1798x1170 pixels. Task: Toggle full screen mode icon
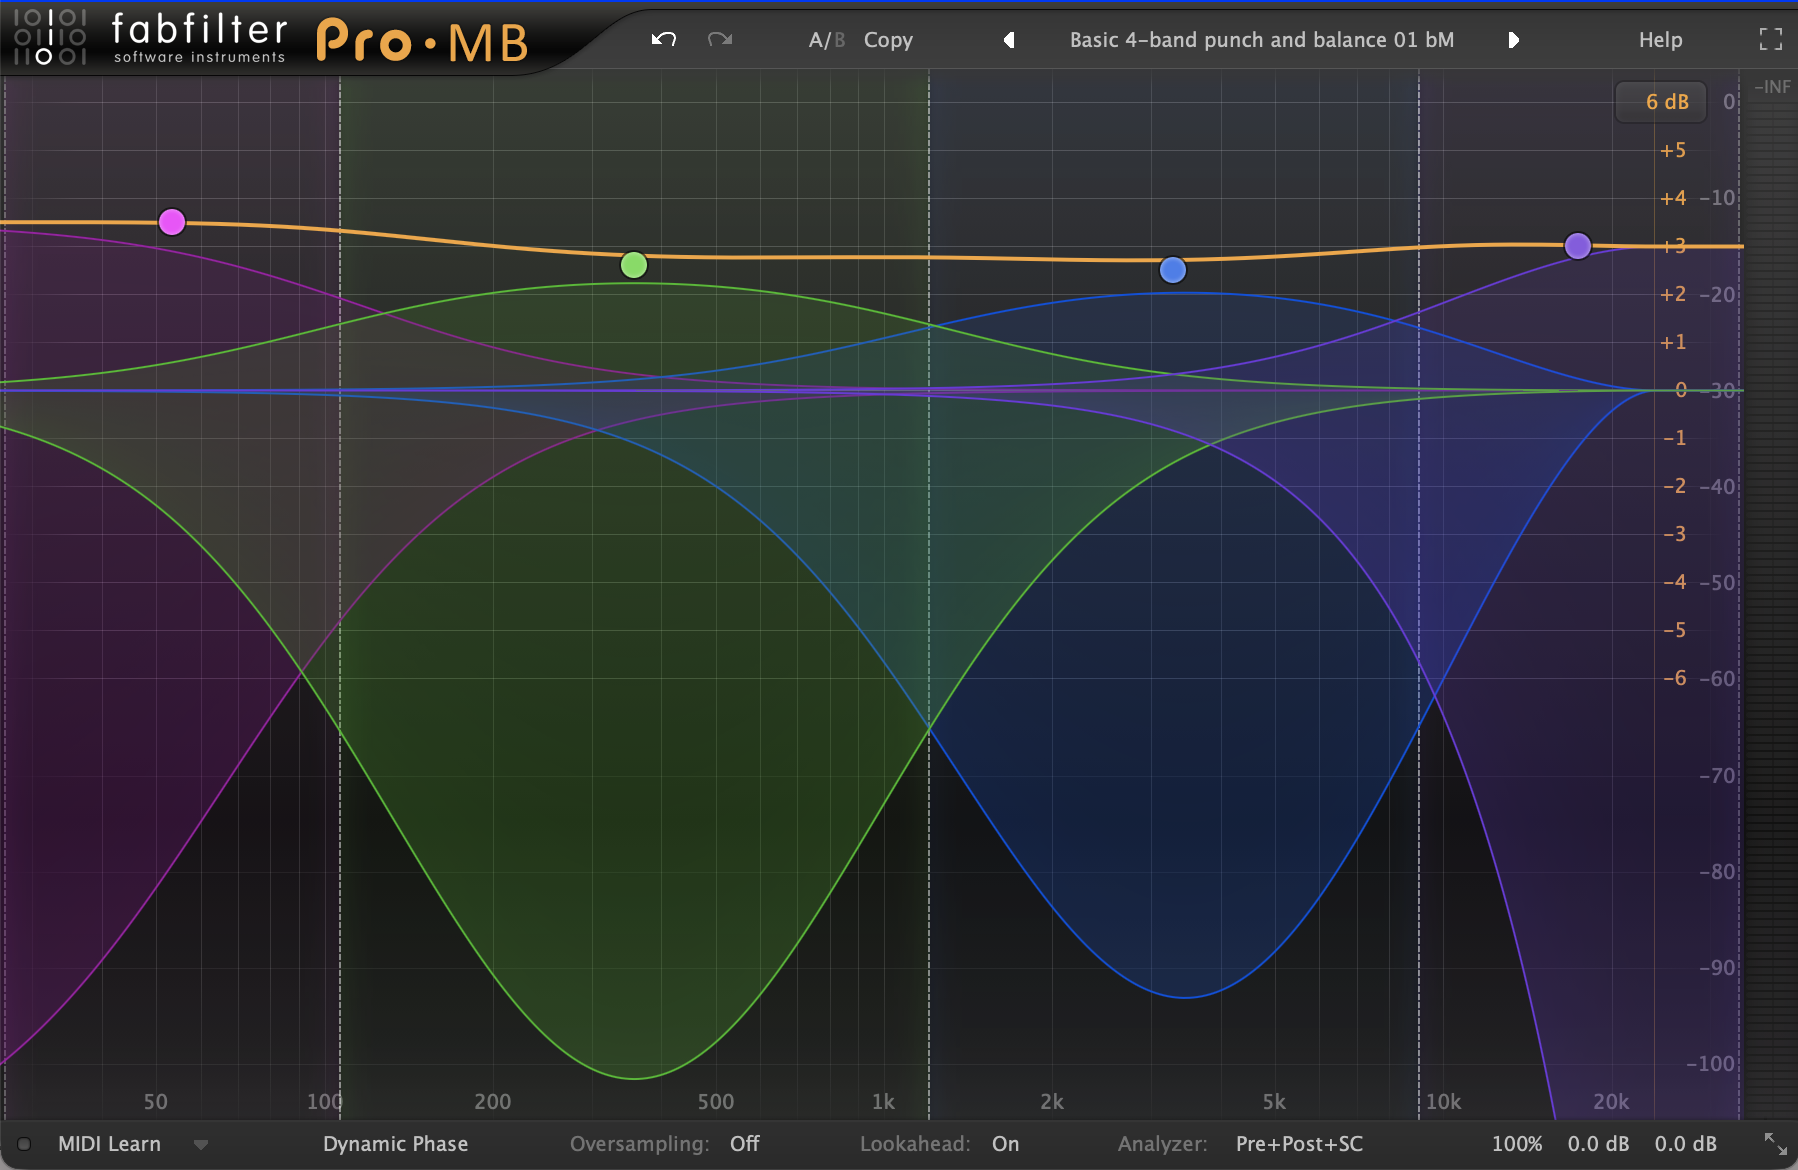click(x=1771, y=39)
